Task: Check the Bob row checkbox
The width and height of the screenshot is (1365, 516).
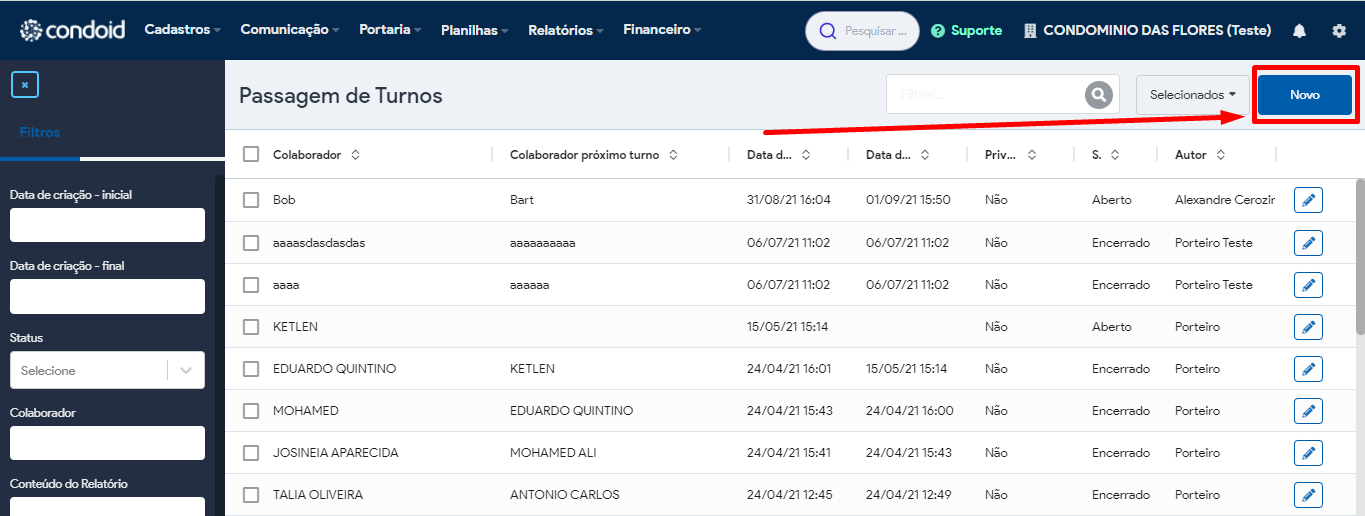Action: (251, 200)
